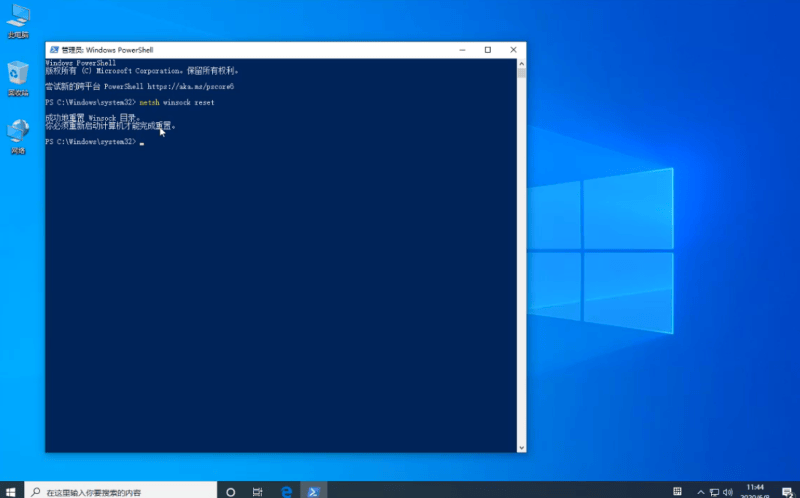This screenshot has width=800, height=498.
Task: Select the PowerShell taskbar button
Action: click(x=313, y=491)
